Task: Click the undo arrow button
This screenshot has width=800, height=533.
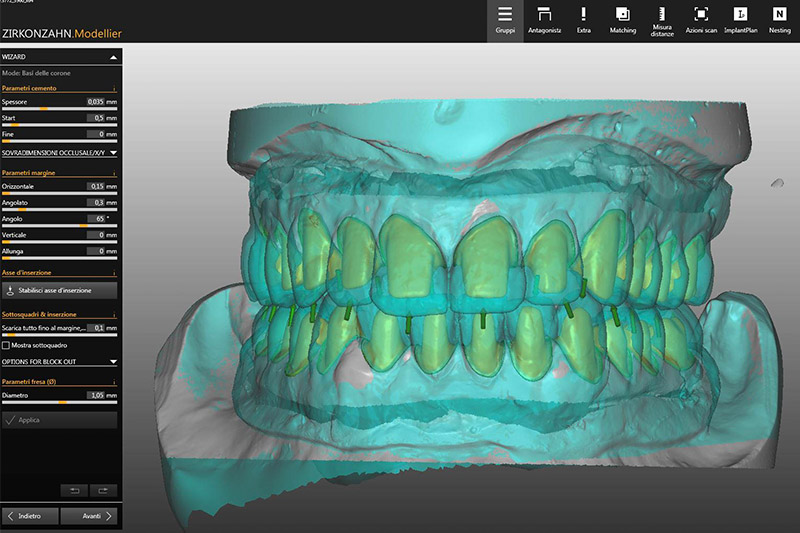Action: [x=74, y=490]
